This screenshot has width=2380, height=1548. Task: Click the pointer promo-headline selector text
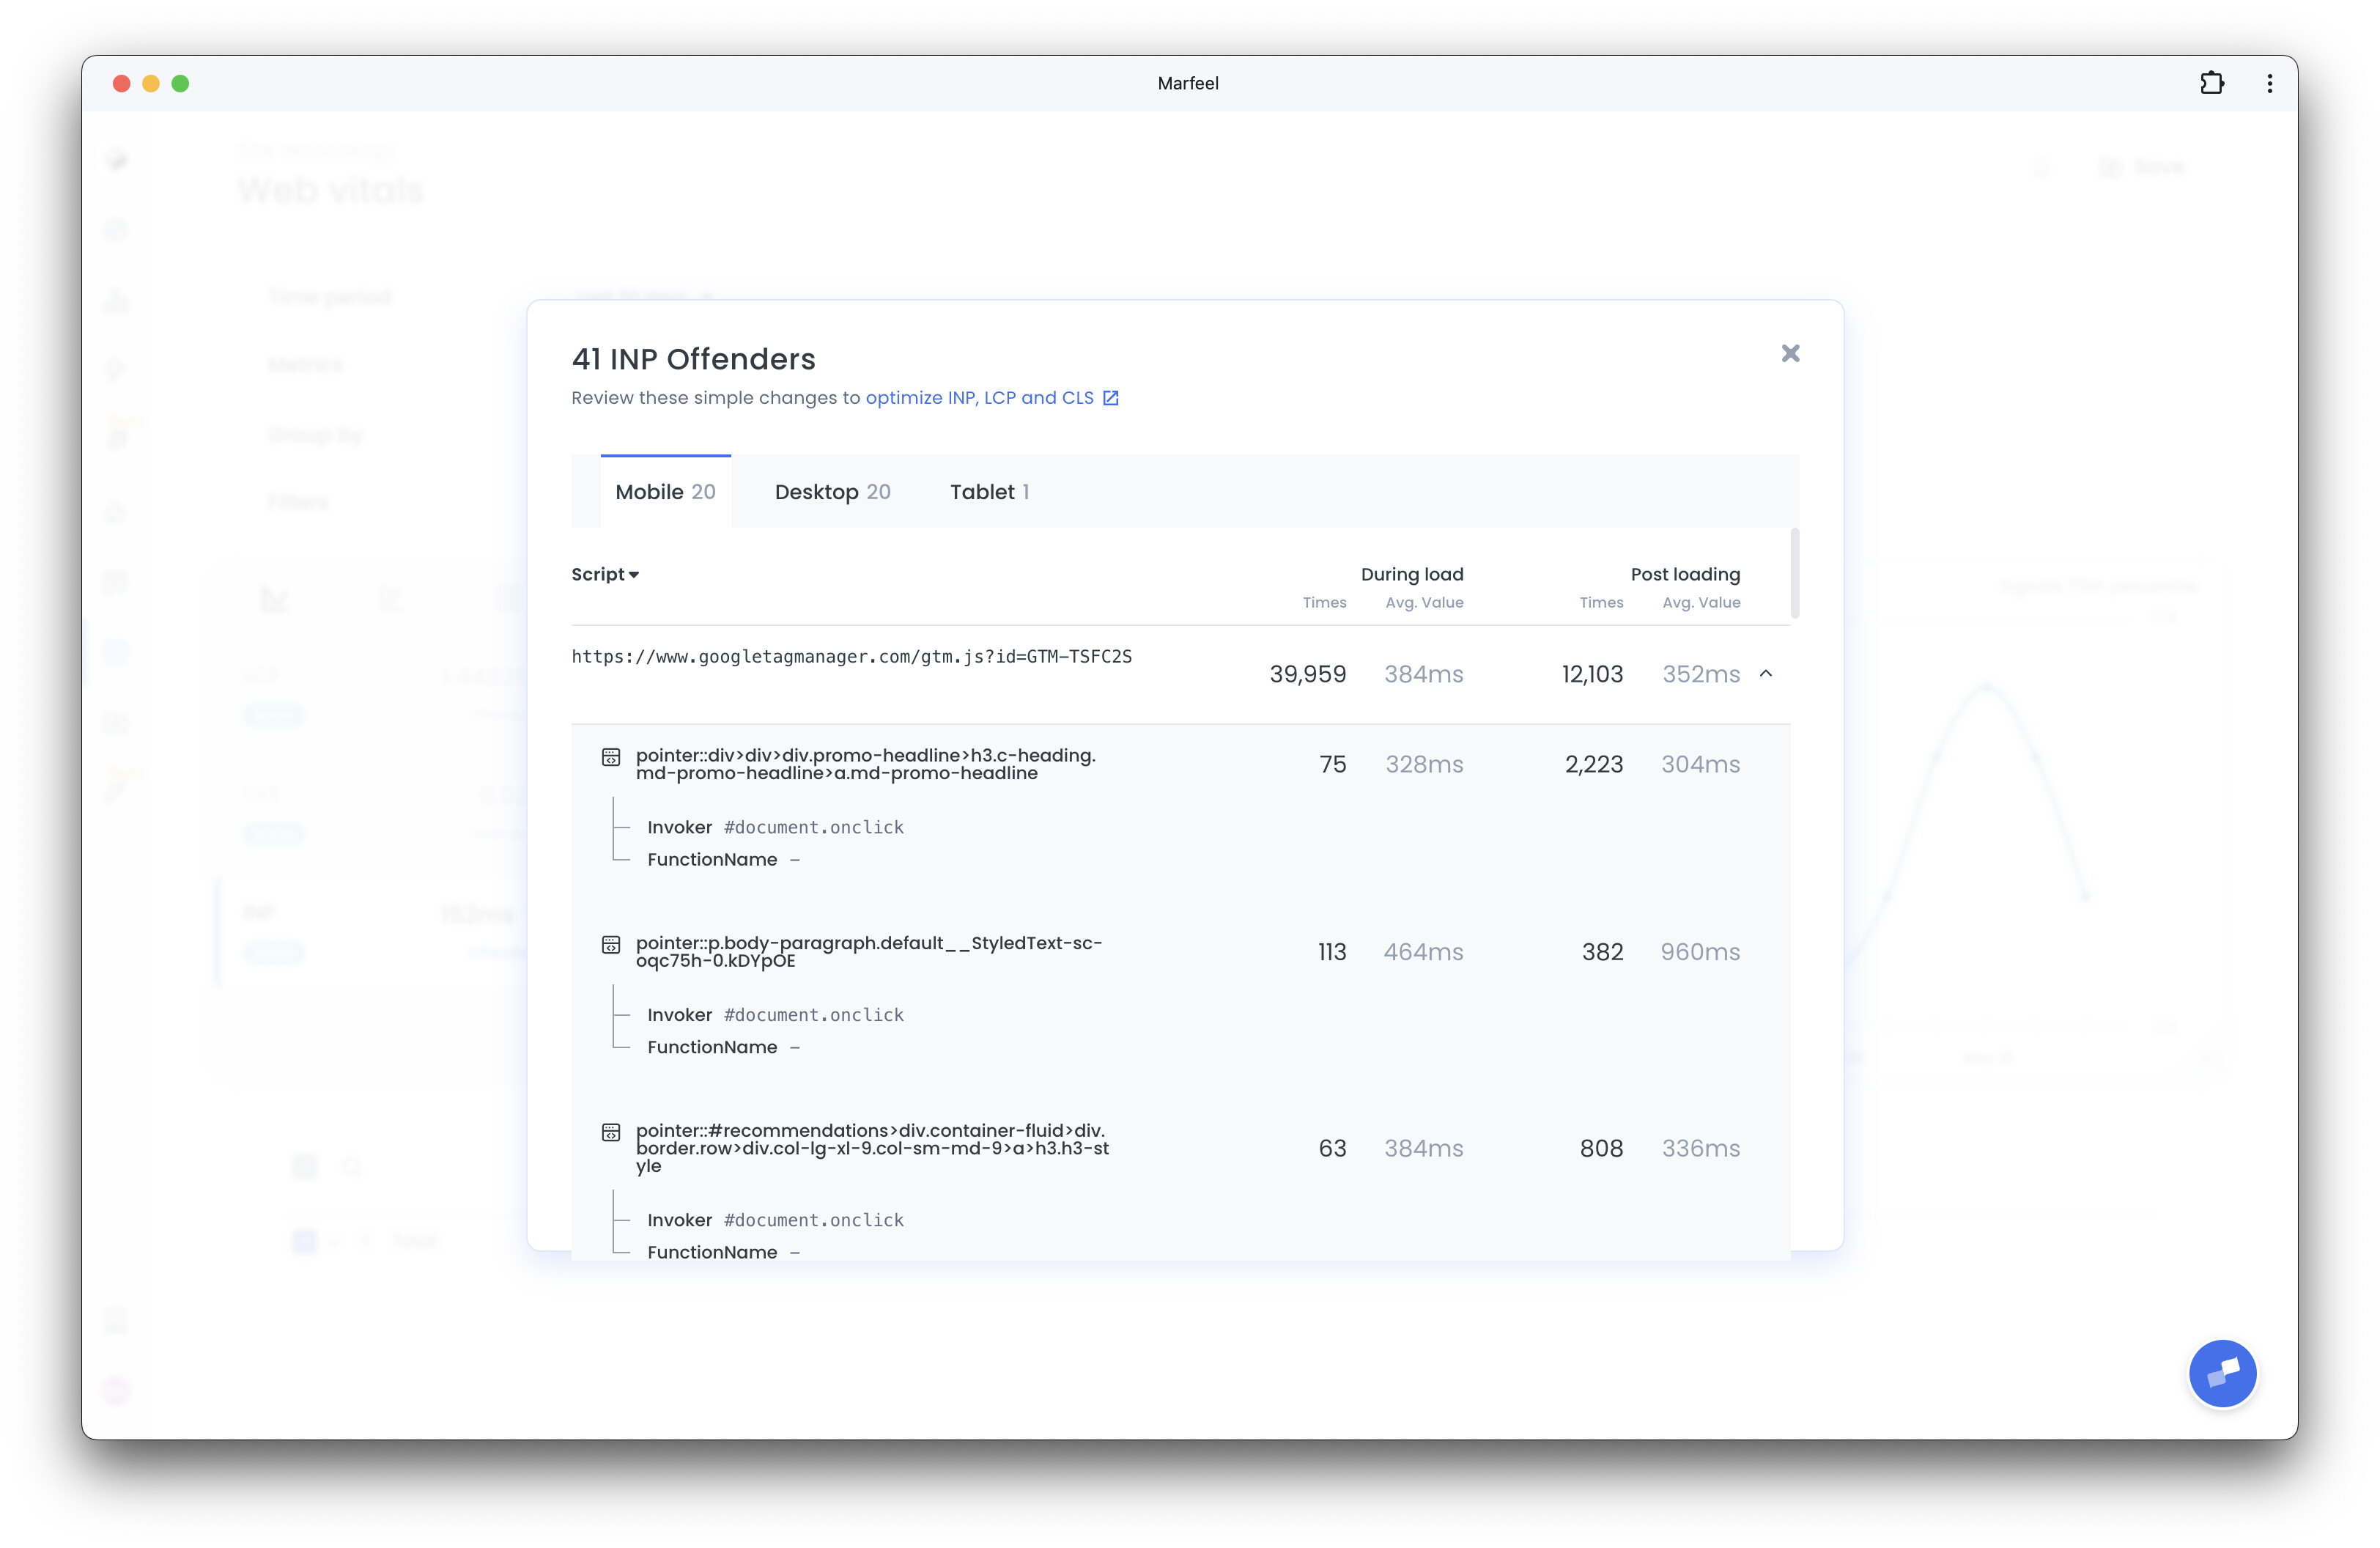click(x=865, y=764)
